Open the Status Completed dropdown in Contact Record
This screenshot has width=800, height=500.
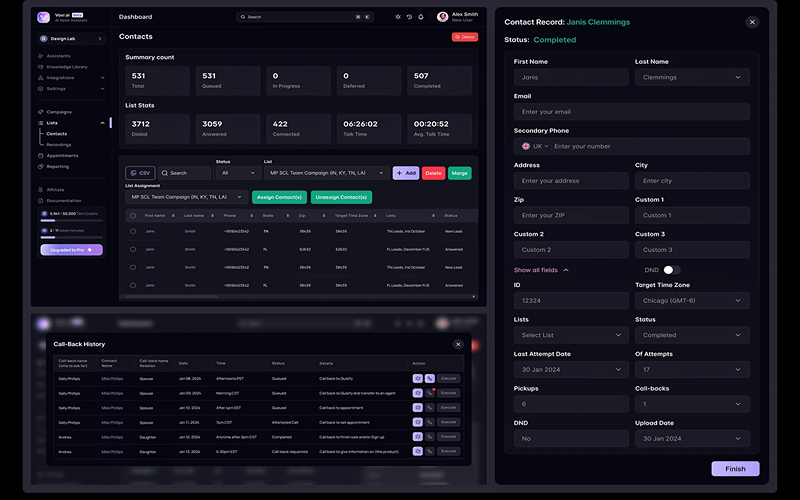coord(692,335)
